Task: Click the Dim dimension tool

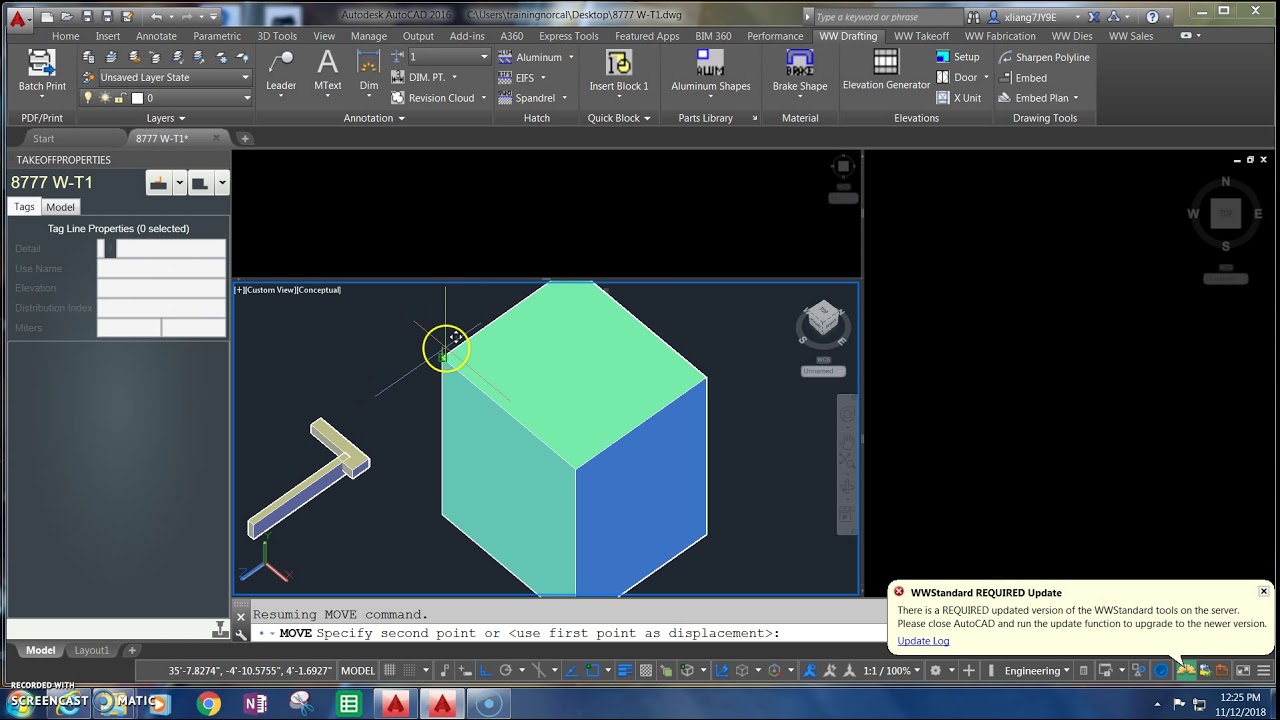Action: (x=369, y=70)
